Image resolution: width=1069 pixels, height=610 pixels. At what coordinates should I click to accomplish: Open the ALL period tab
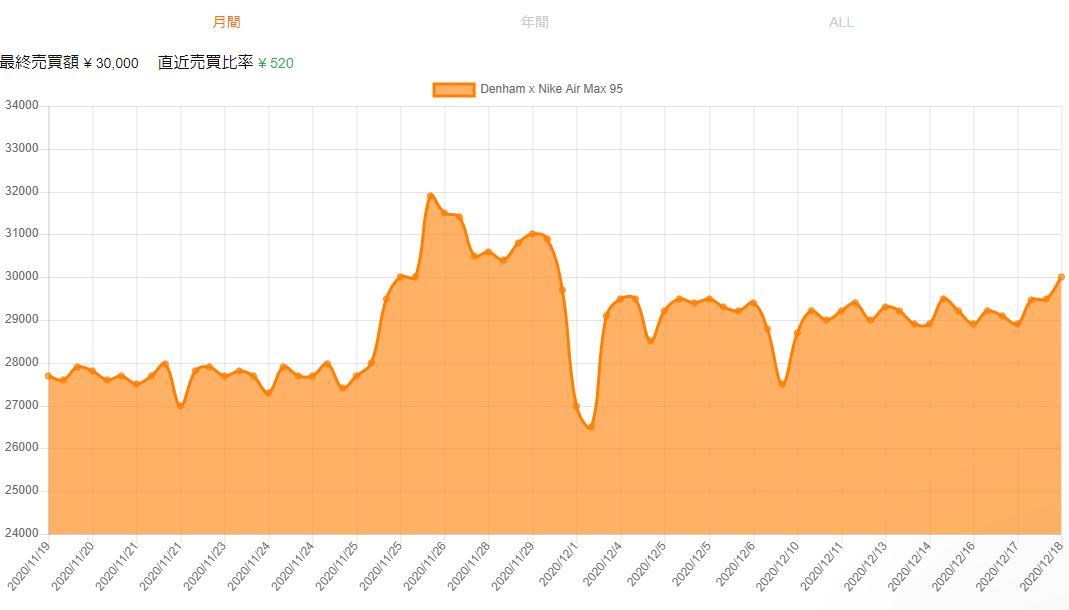(841, 22)
